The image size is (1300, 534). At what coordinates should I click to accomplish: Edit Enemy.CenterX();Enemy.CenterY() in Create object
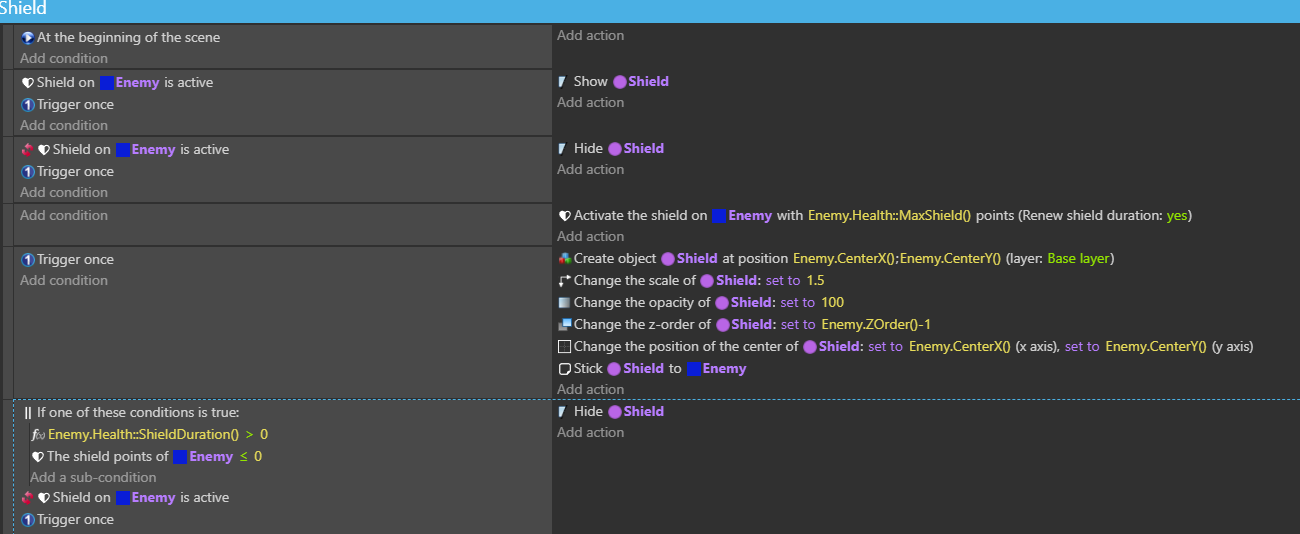(x=897, y=258)
